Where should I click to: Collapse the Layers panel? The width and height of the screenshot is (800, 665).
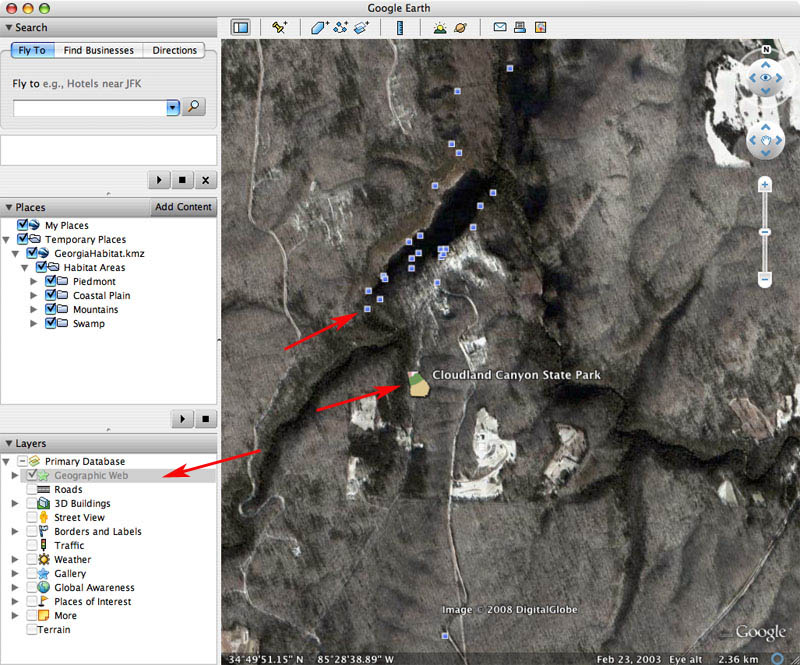(9, 443)
